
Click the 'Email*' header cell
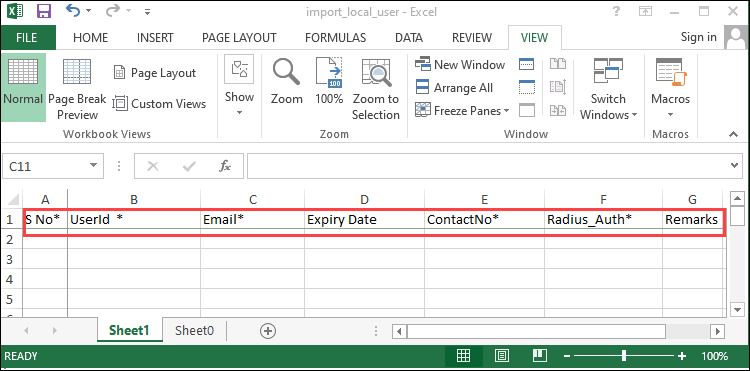click(253, 219)
